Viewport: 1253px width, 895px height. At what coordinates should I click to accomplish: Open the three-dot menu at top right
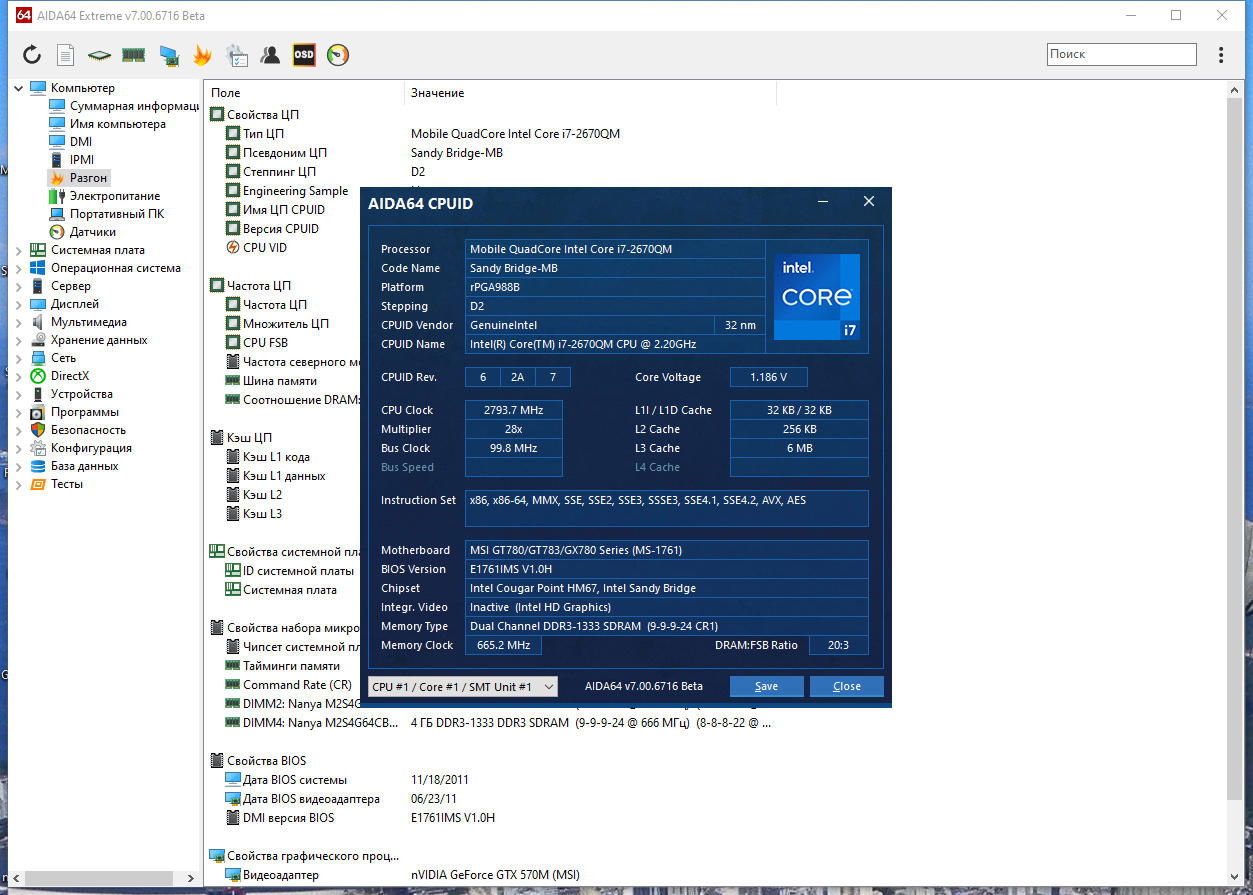pos(1221,54)
